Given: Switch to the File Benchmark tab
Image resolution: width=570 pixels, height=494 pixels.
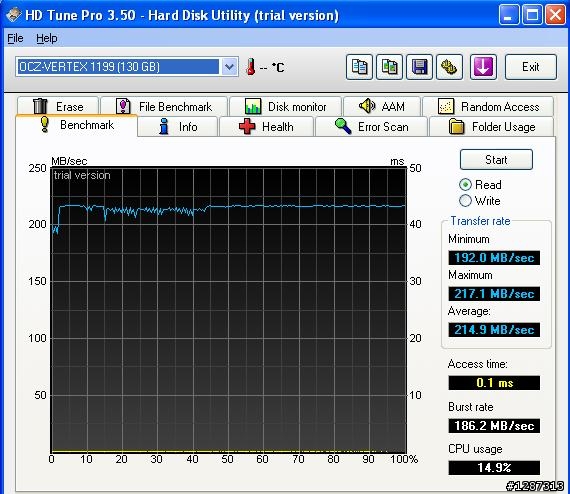Looking at the screenshot, I should pos(164,107).
